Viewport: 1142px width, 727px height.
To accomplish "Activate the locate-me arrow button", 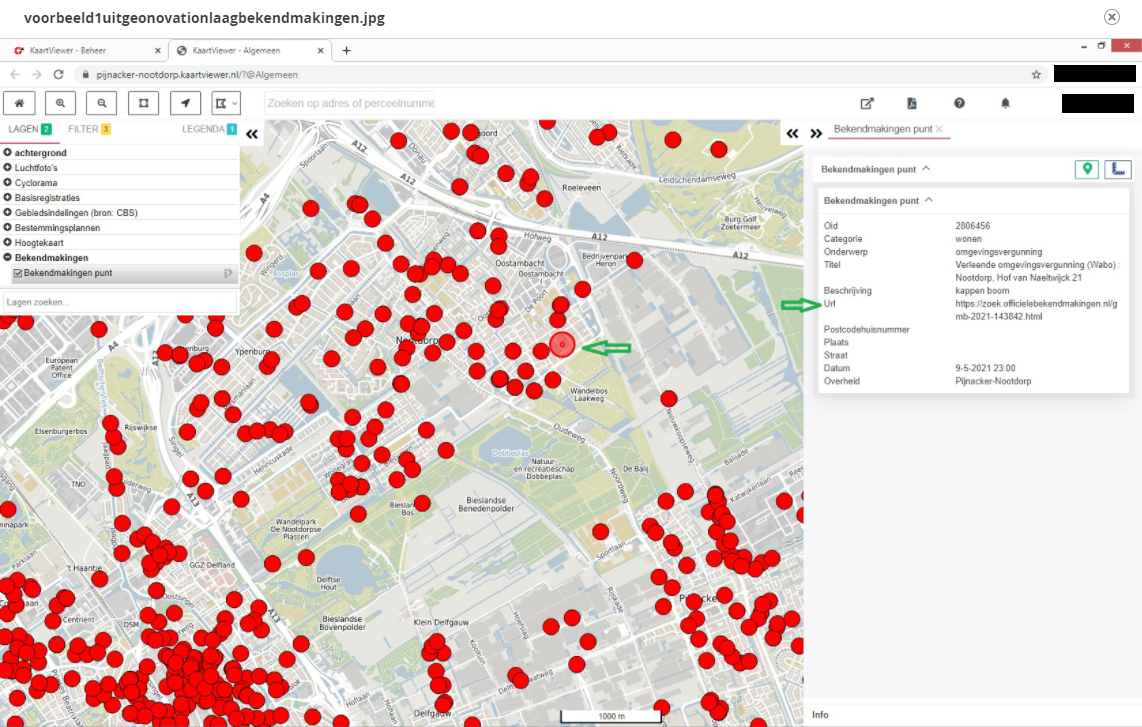I will 185,103.
